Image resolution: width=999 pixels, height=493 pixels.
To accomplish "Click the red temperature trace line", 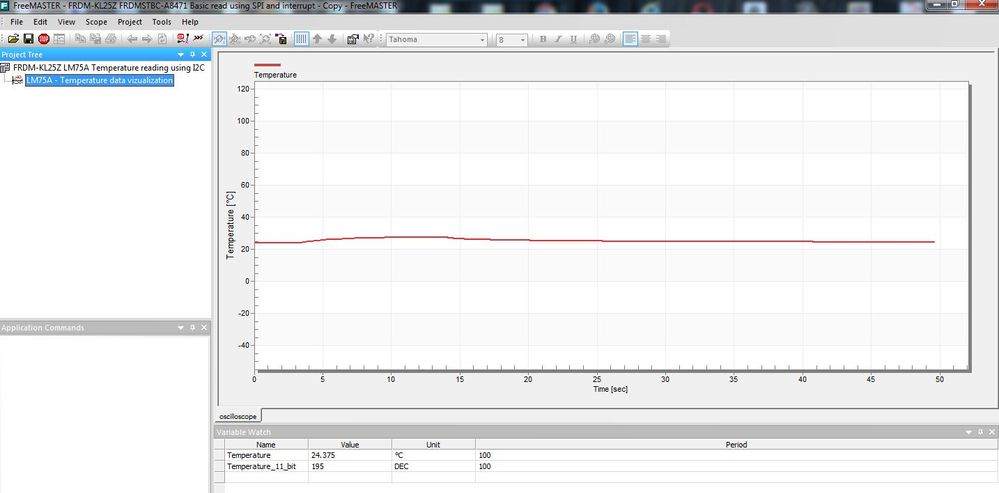I will point(594,241).
